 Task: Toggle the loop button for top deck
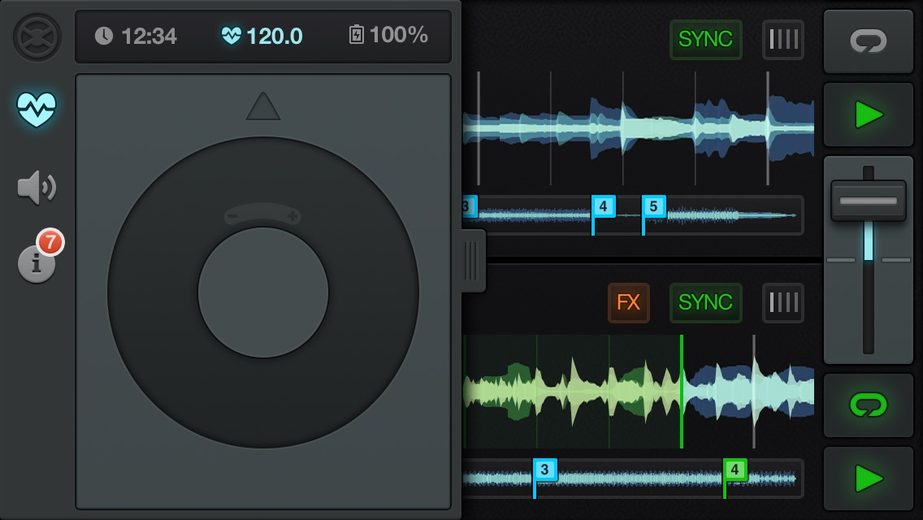tap(868, 41)
